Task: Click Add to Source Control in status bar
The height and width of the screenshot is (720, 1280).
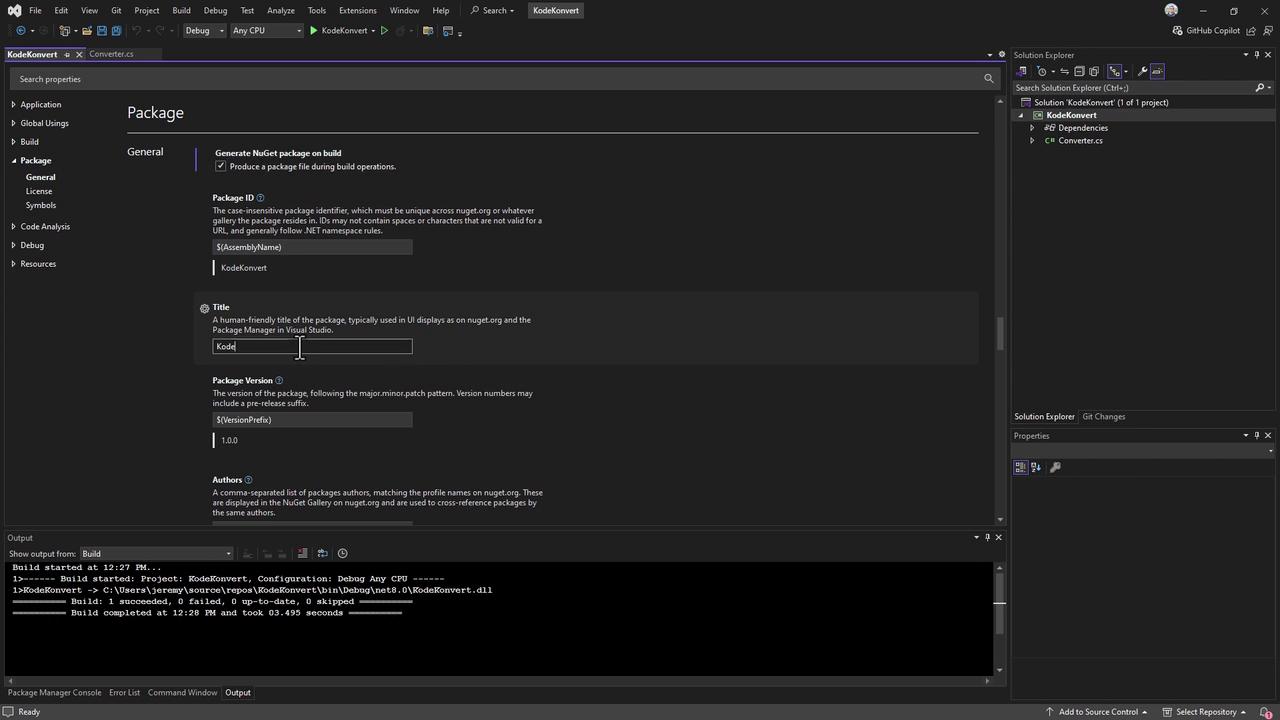Action: (1098, 712)
